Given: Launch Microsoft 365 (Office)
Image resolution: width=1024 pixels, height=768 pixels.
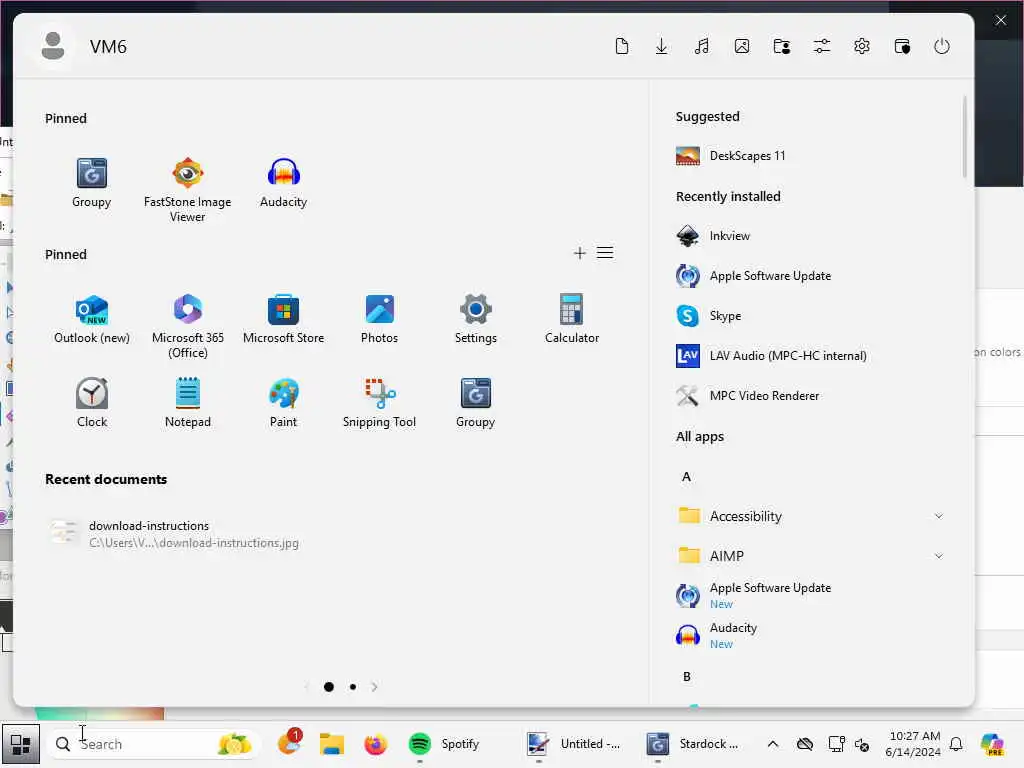Looking at the screenshot, I should [187, 326].
